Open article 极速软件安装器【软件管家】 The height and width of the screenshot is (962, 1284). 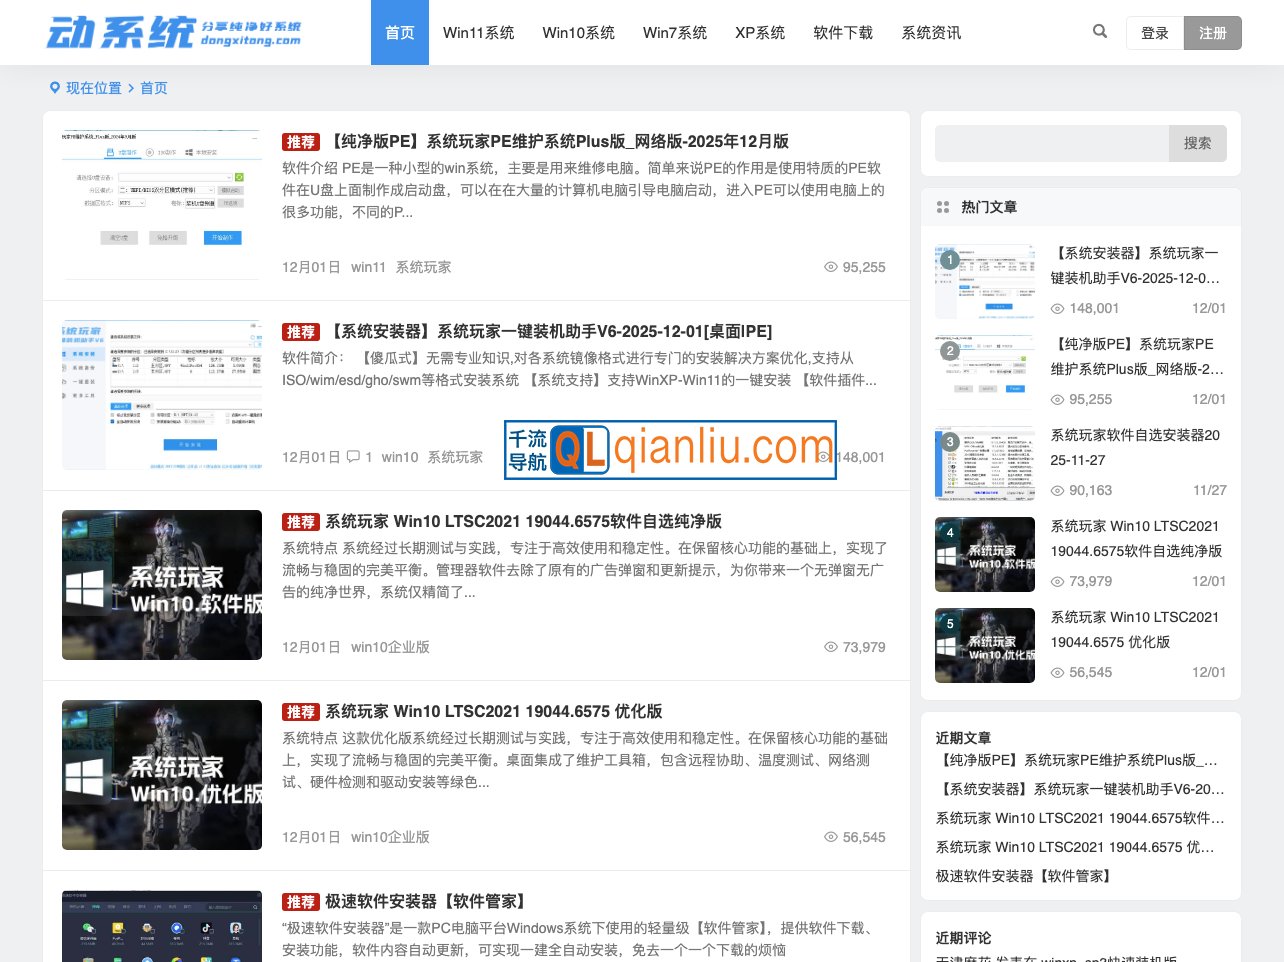coord(425,901)
